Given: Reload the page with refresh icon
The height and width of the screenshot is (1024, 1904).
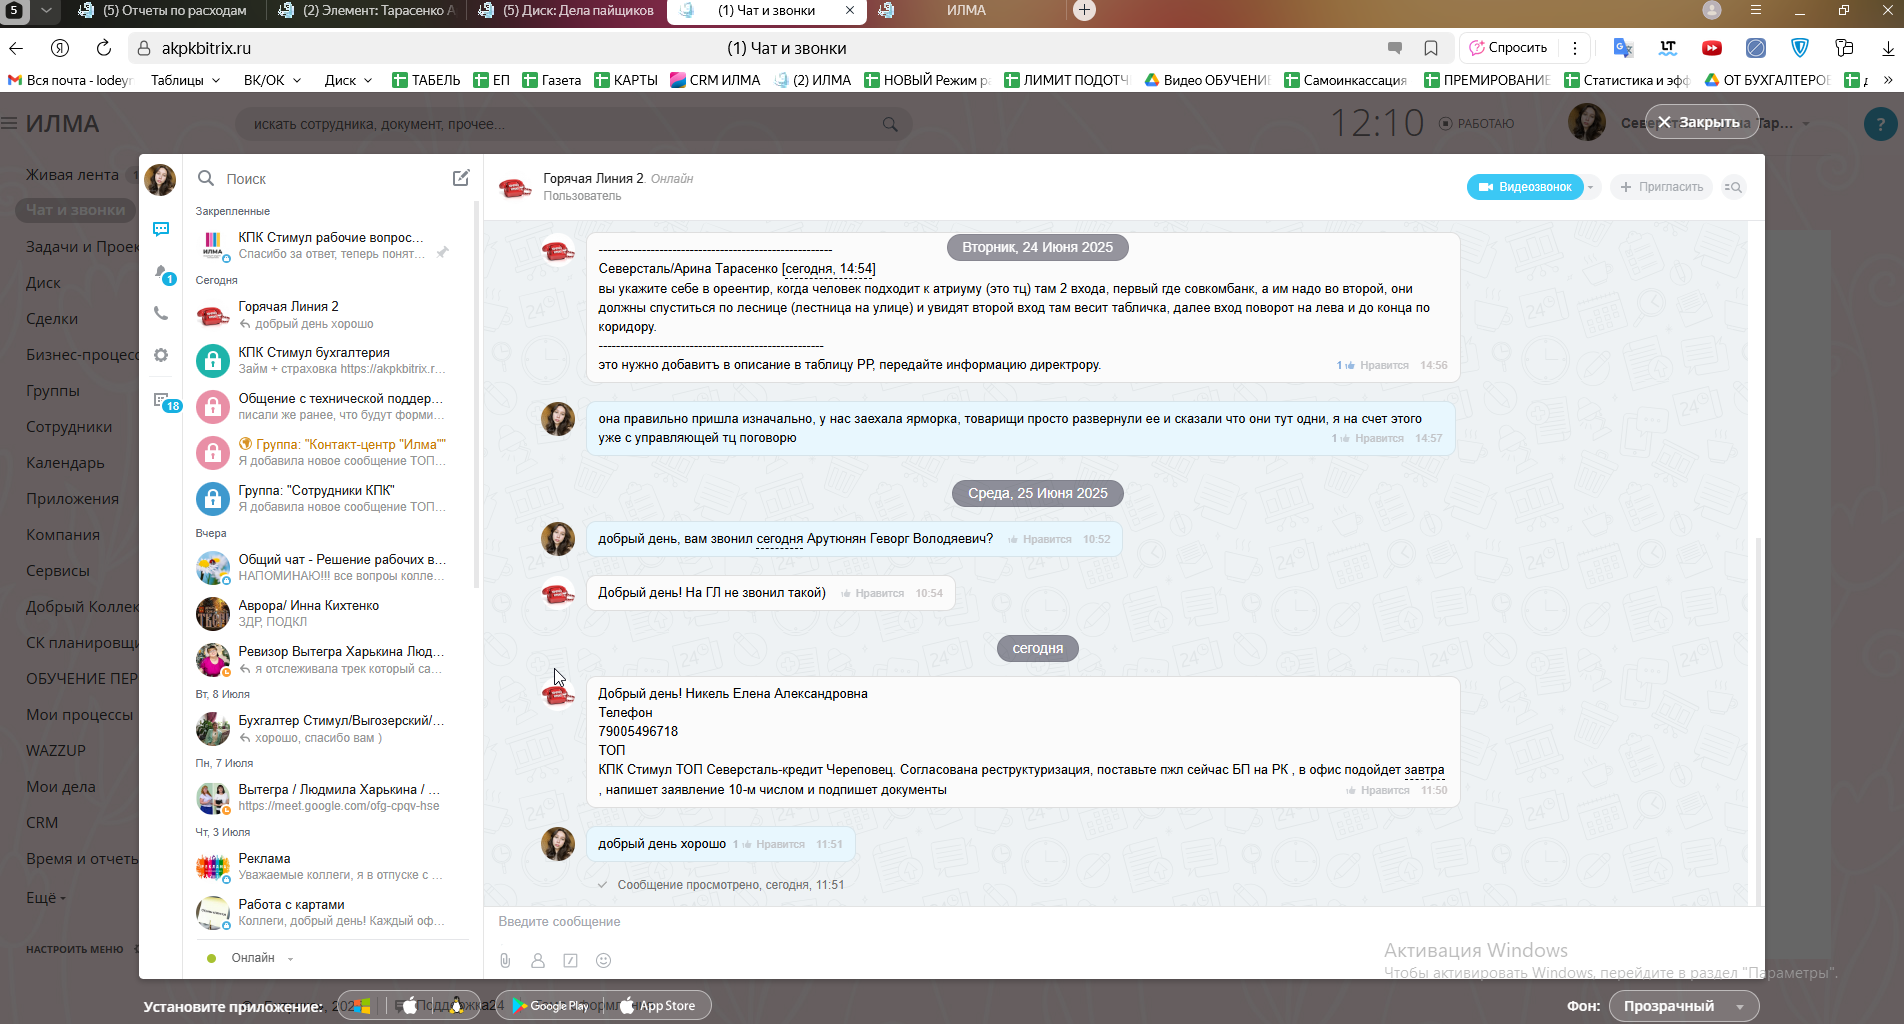Looking at the screenshot, I should 103,48.
